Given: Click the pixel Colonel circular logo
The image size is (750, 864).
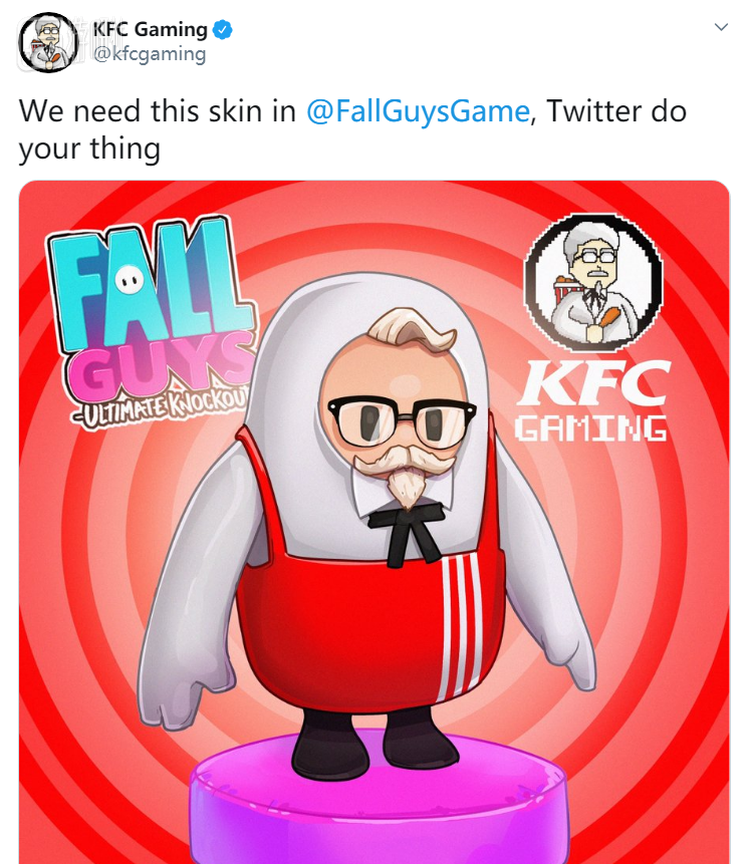Looking at the screenshot, I should [x=593, y=282].
